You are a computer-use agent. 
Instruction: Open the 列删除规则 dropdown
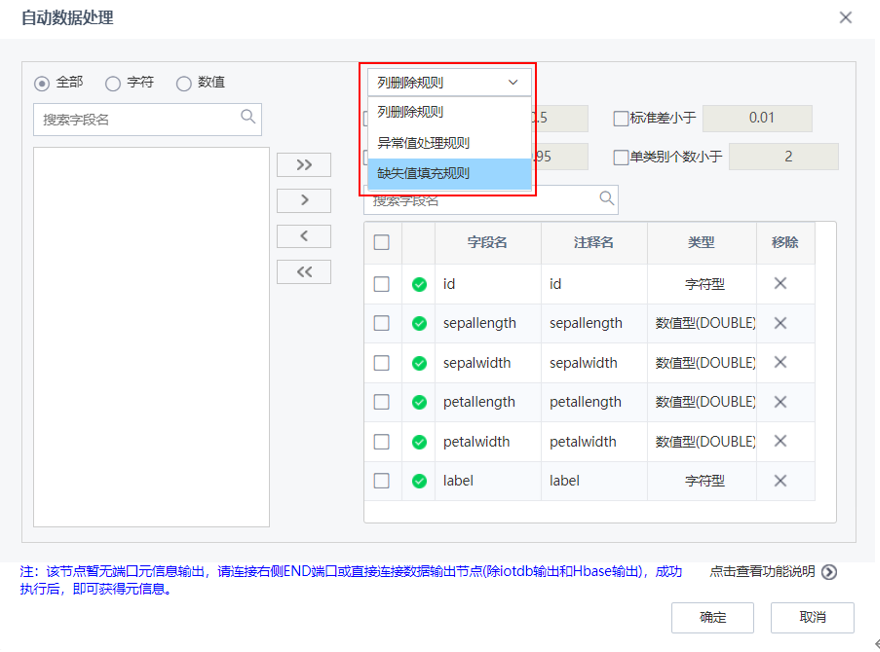448,82
